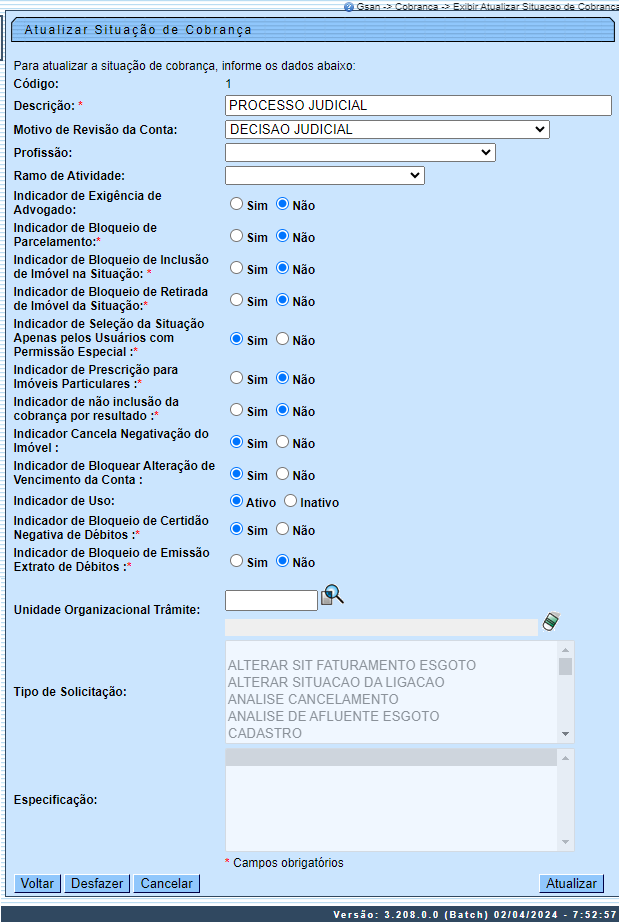619x922 pixels.
Task: Set Não for Bloqueio de Retirada de Imóvel
Action: click(283, 300)
